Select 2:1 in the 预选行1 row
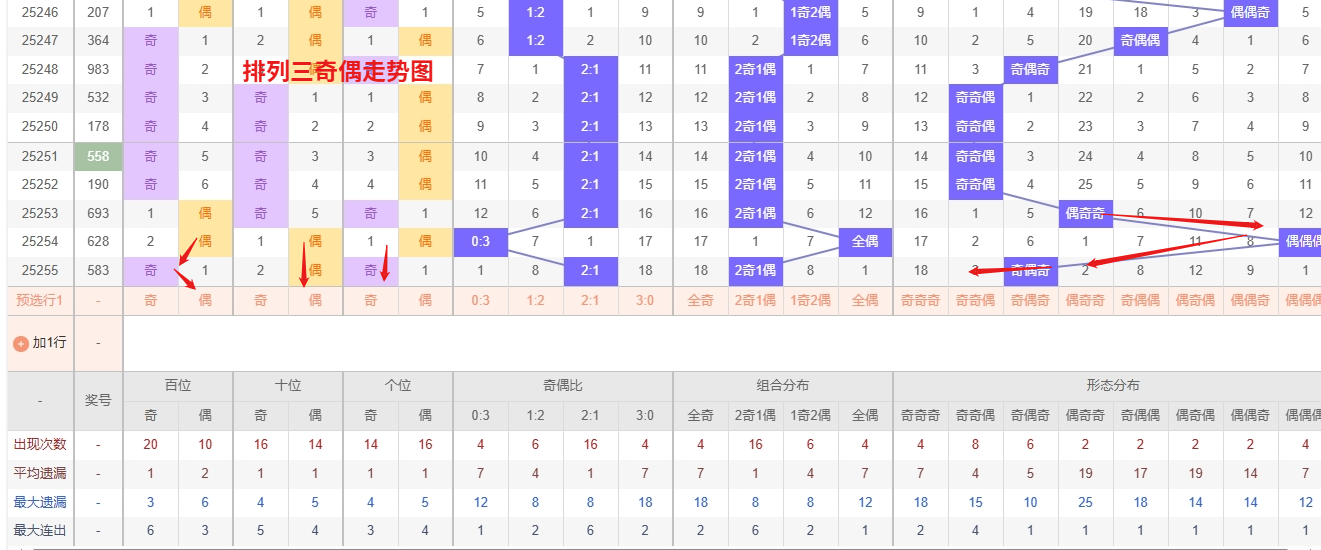Viewport: 1321px width, 550px height. coord(590,300)
